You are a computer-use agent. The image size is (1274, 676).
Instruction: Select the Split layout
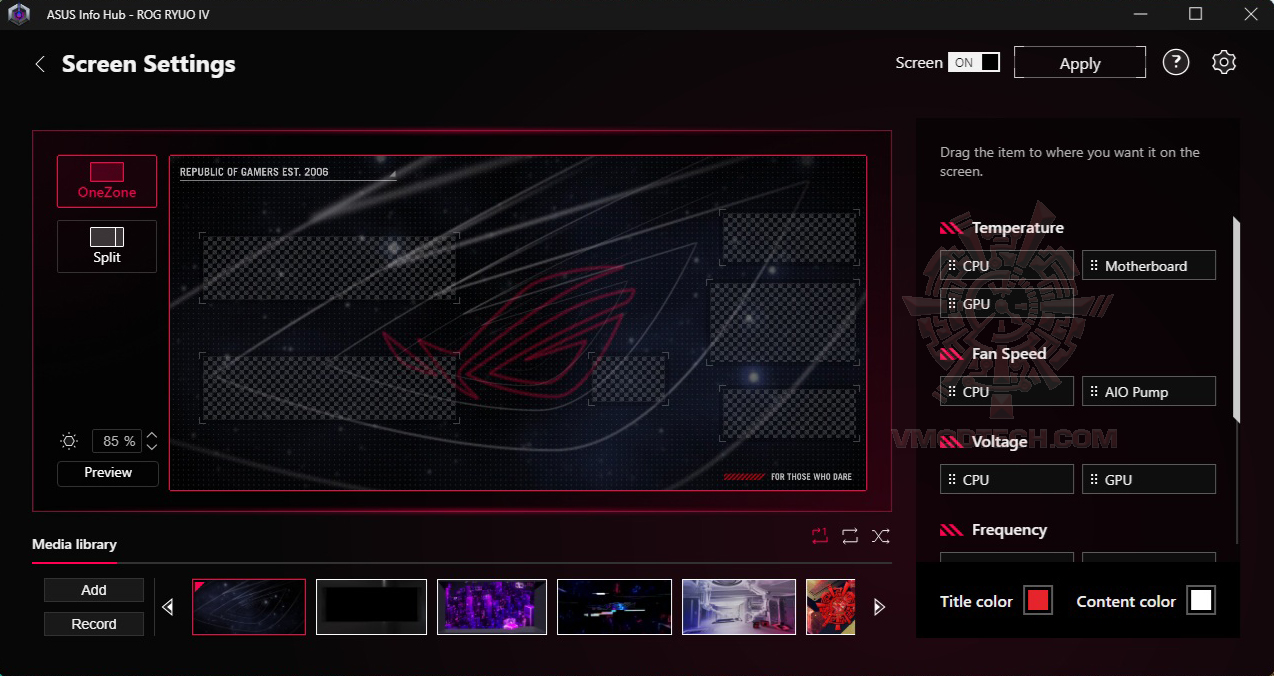107,246
